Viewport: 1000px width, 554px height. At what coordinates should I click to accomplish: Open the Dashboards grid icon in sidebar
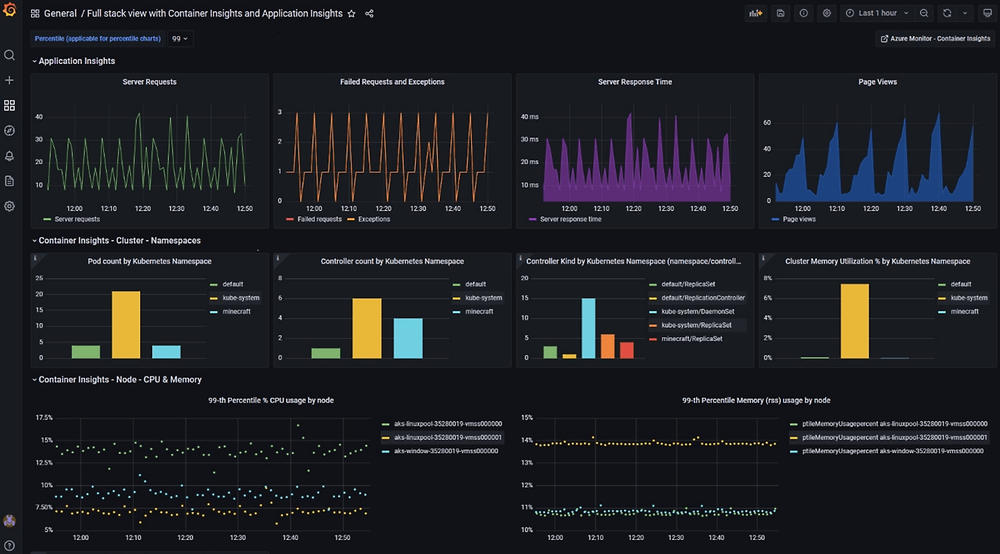tap(10, 105)
